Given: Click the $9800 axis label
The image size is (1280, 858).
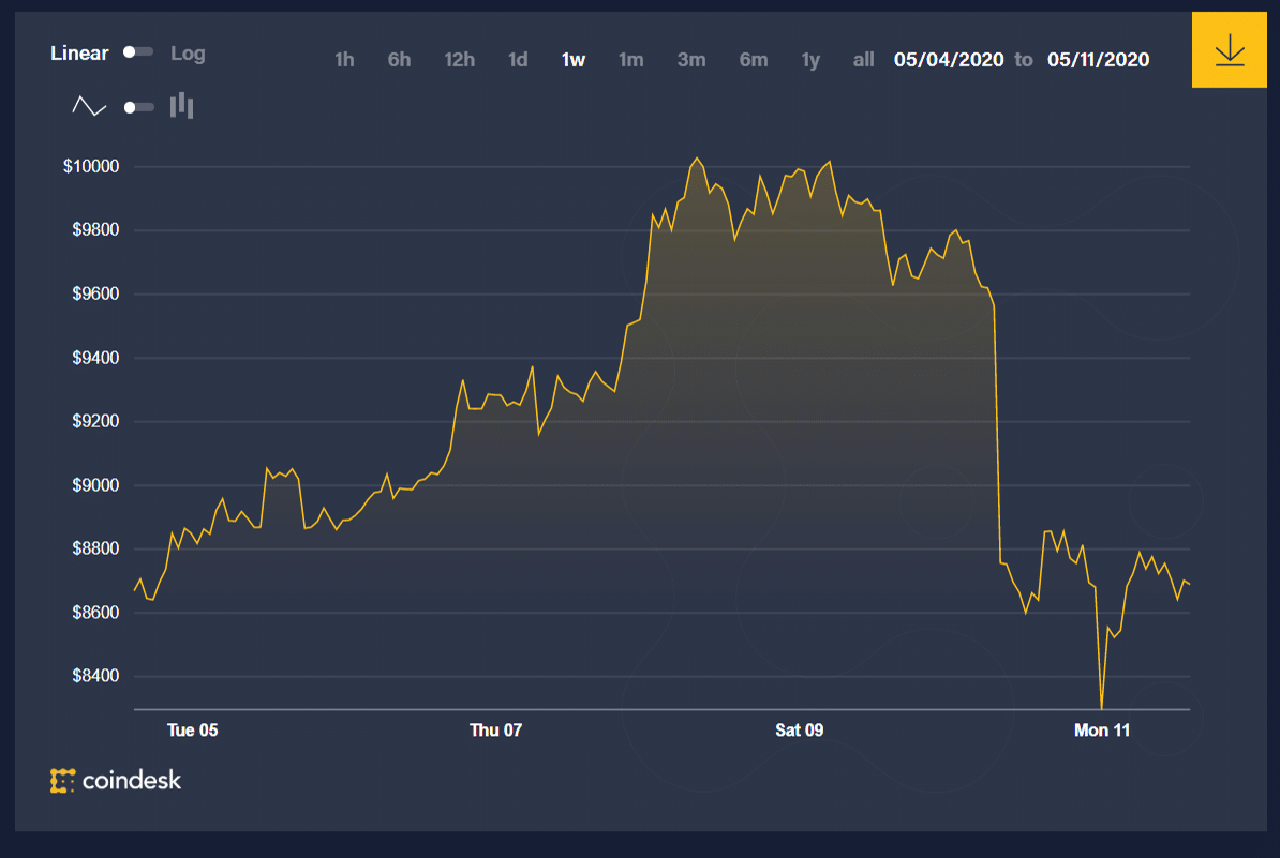Looking at the screenshot, I should pyautogui.click(x=95, y=230).
